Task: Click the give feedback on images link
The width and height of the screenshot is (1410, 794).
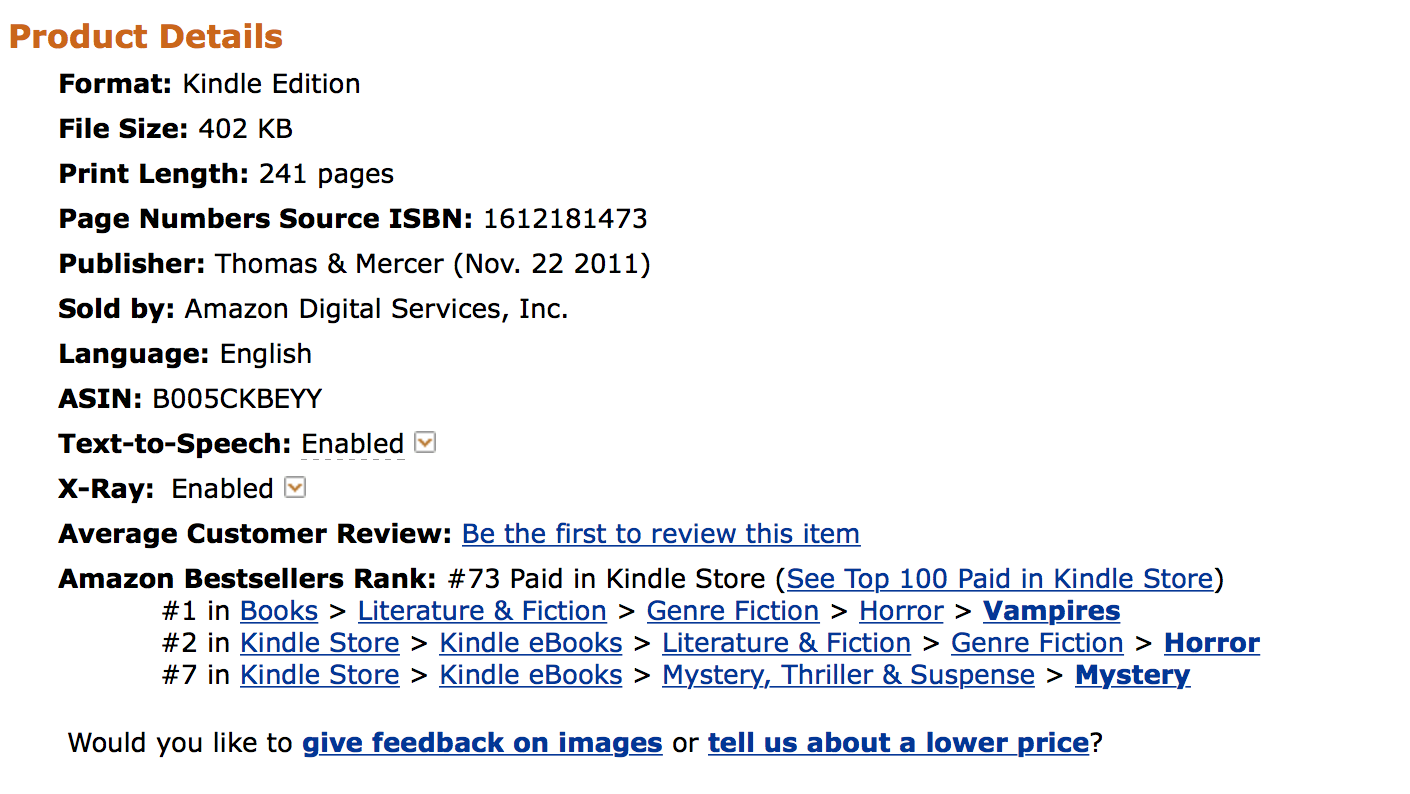Action: pos(482,743)
